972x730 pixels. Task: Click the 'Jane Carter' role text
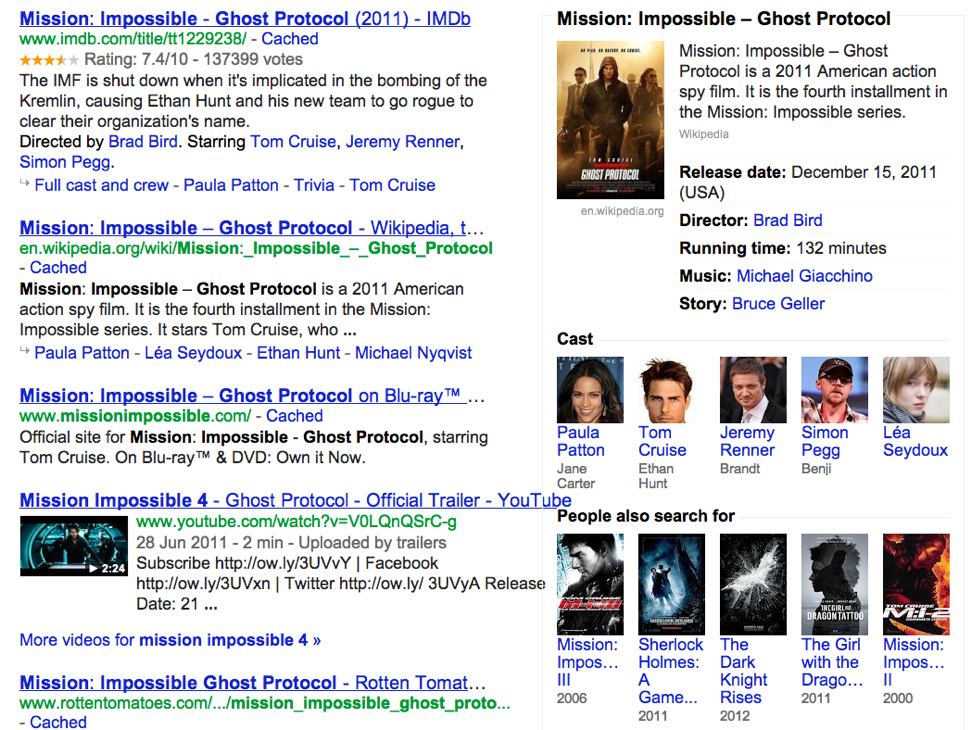[576, 476]
